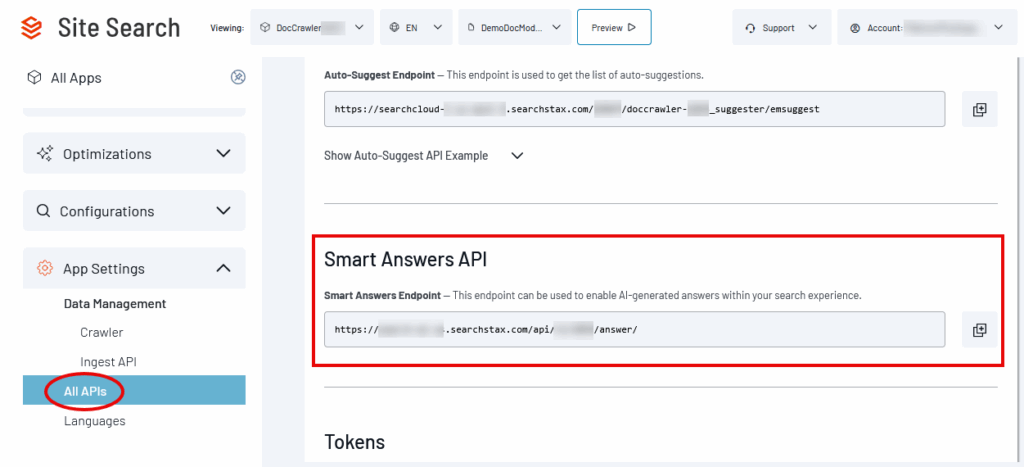This screenshot has height=467, width=1024.
Task: Click the All Apps cube icon
Action: (34, 78)
